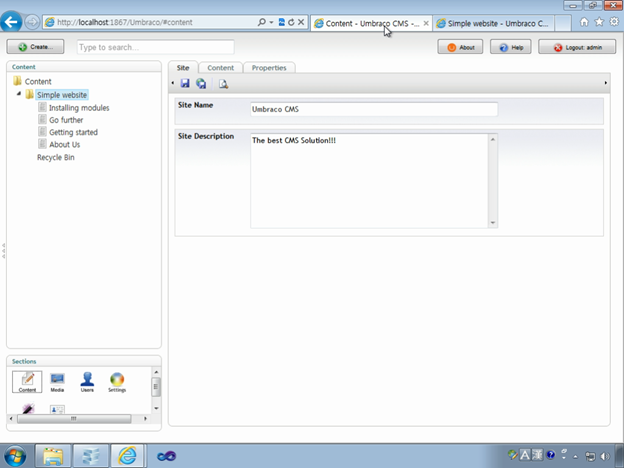Open the Windows Start button
This screenshot has height=468, width=624.
click(x=15, y=456)
